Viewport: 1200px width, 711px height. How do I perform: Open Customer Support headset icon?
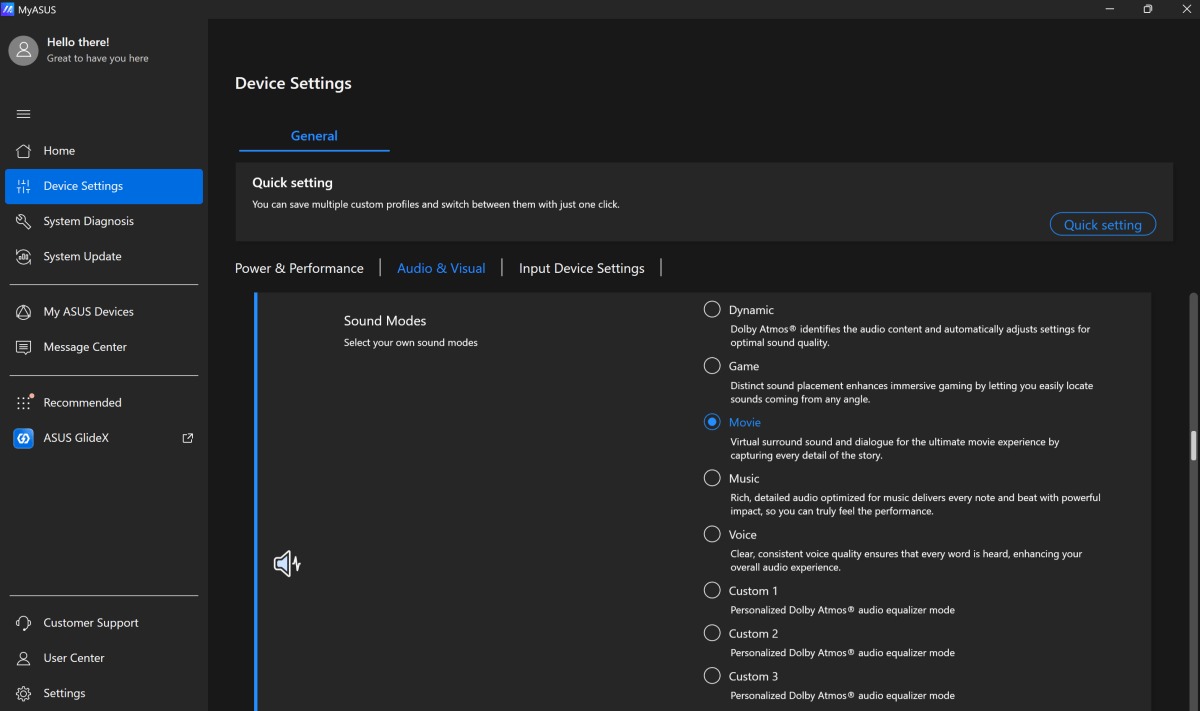coord(24,623)
